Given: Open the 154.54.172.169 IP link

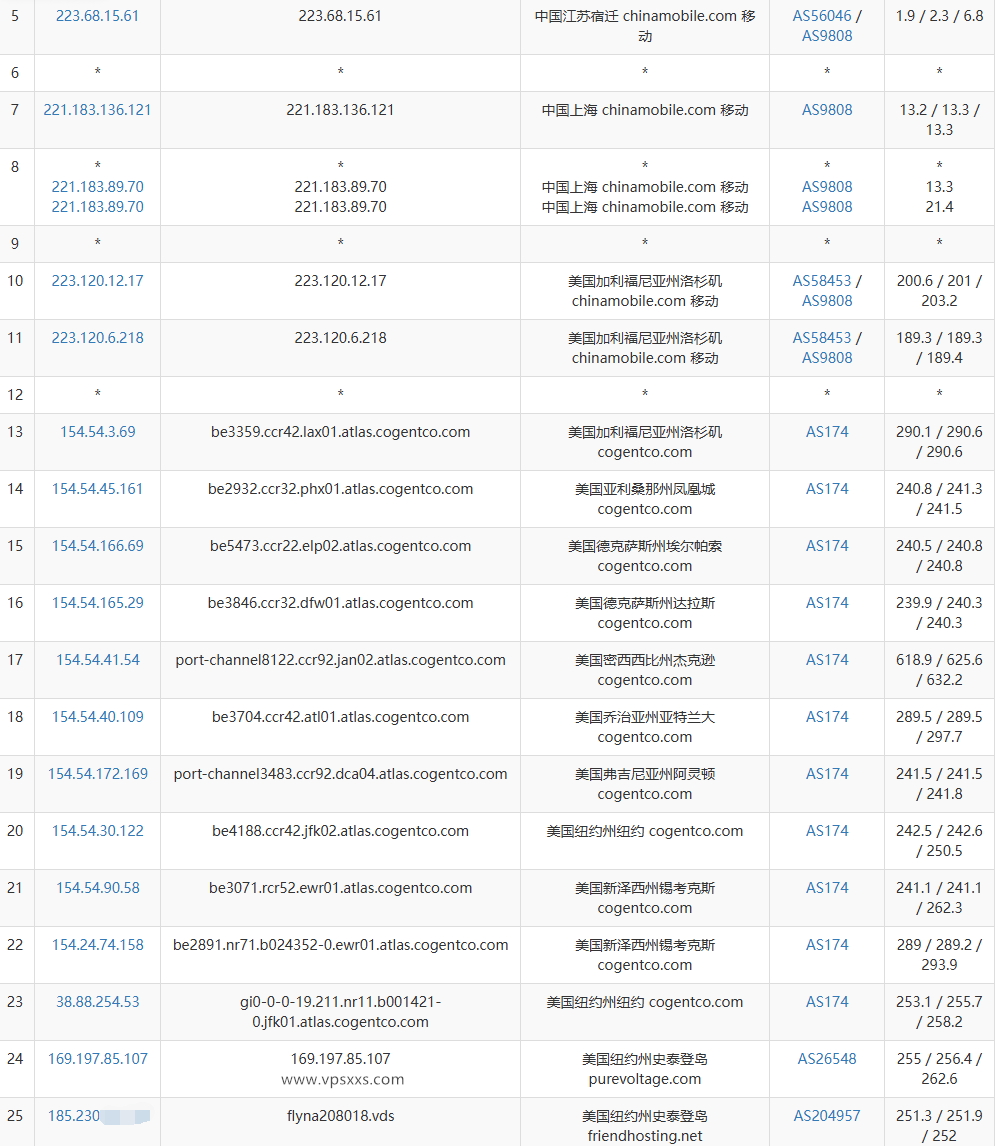Looking at the screenshot, I should click(x=97, y=774).
